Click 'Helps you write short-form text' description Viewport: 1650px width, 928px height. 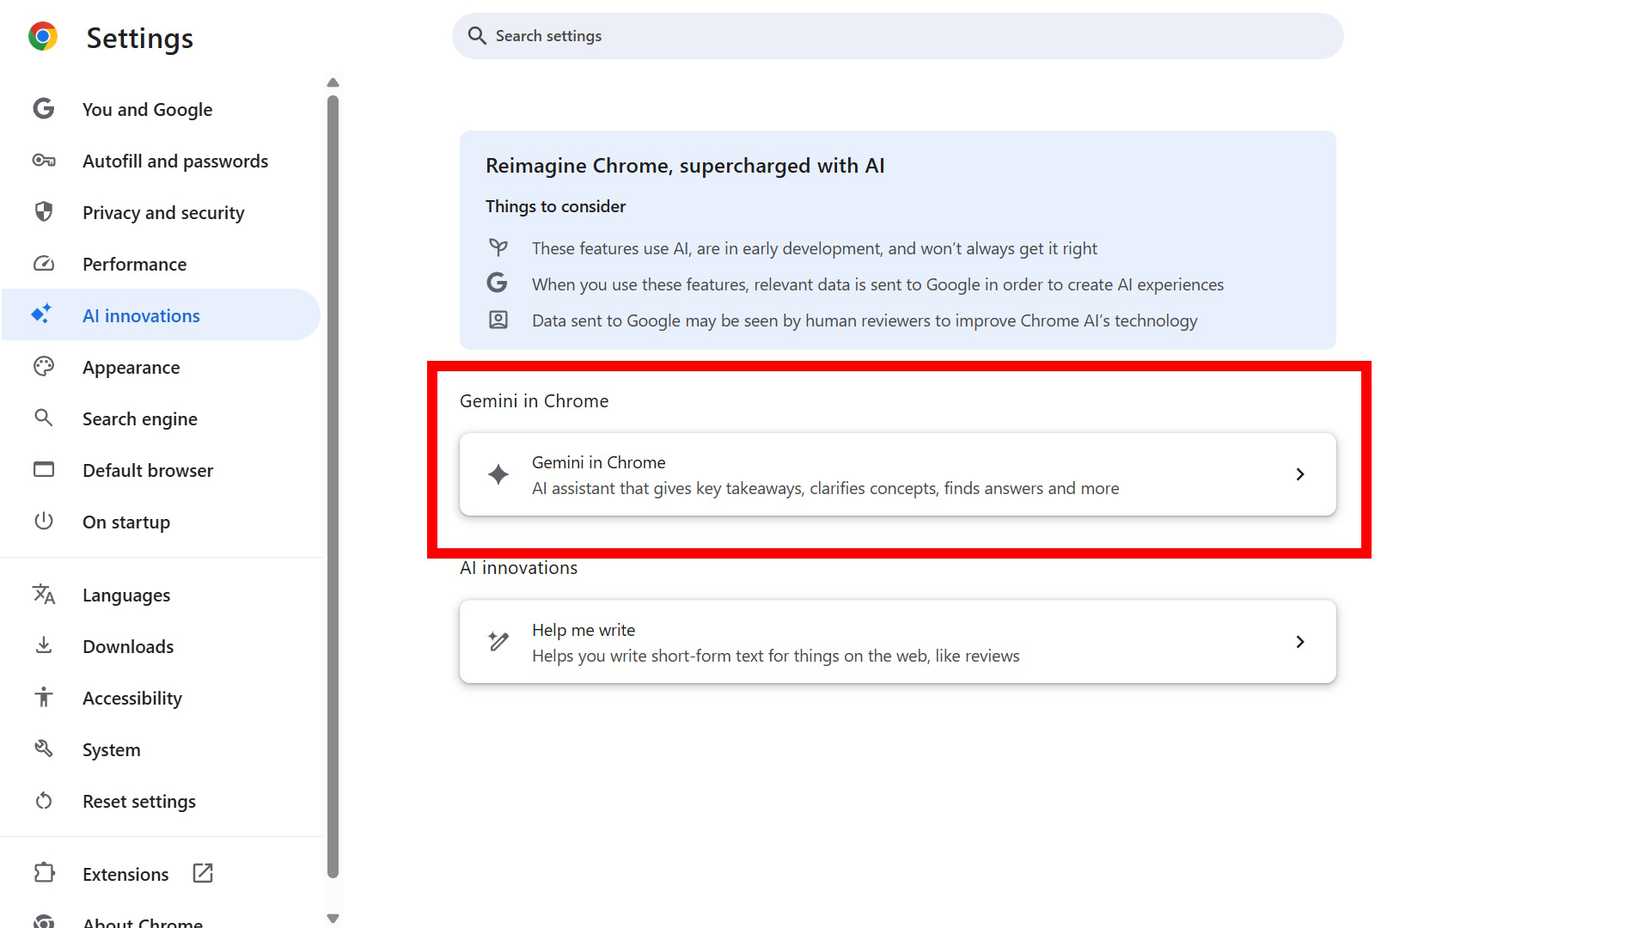click(775, 656)
